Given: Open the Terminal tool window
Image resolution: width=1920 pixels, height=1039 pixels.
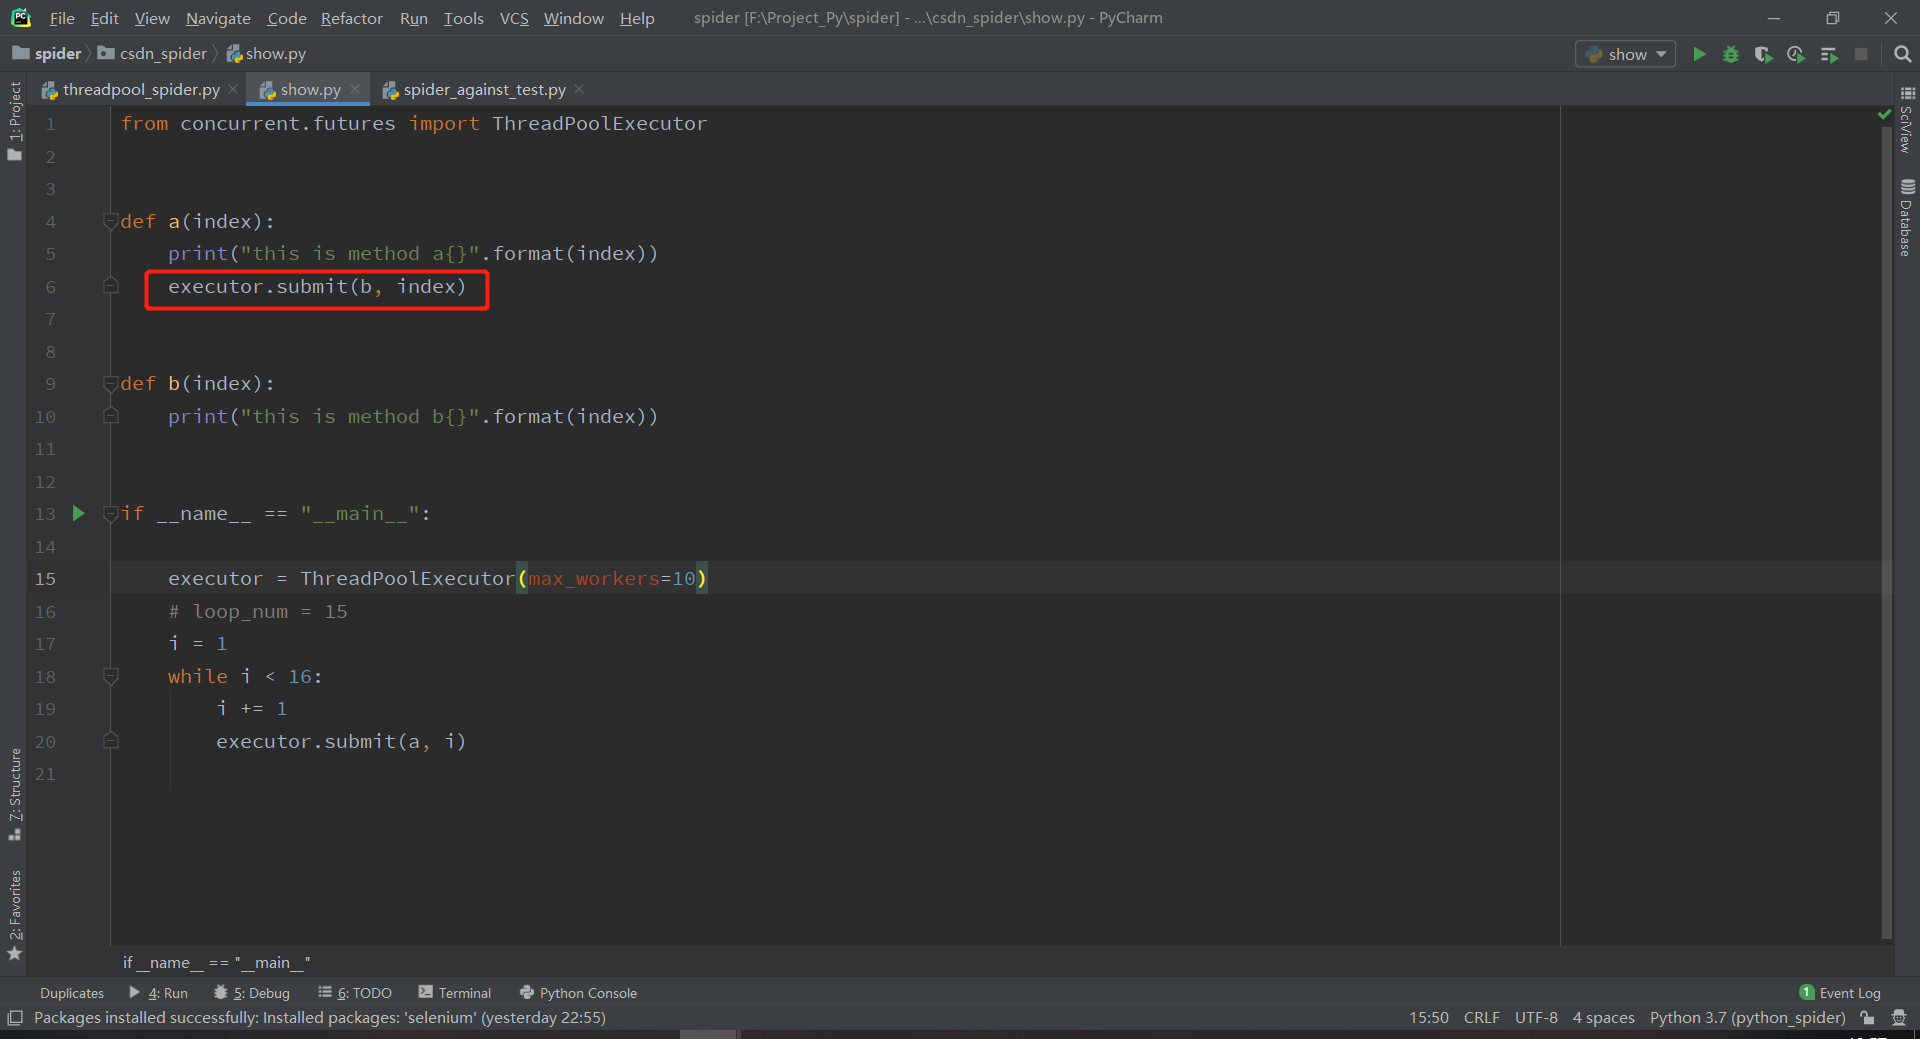Looking at the screenshot, I should (x=455, y=993).
